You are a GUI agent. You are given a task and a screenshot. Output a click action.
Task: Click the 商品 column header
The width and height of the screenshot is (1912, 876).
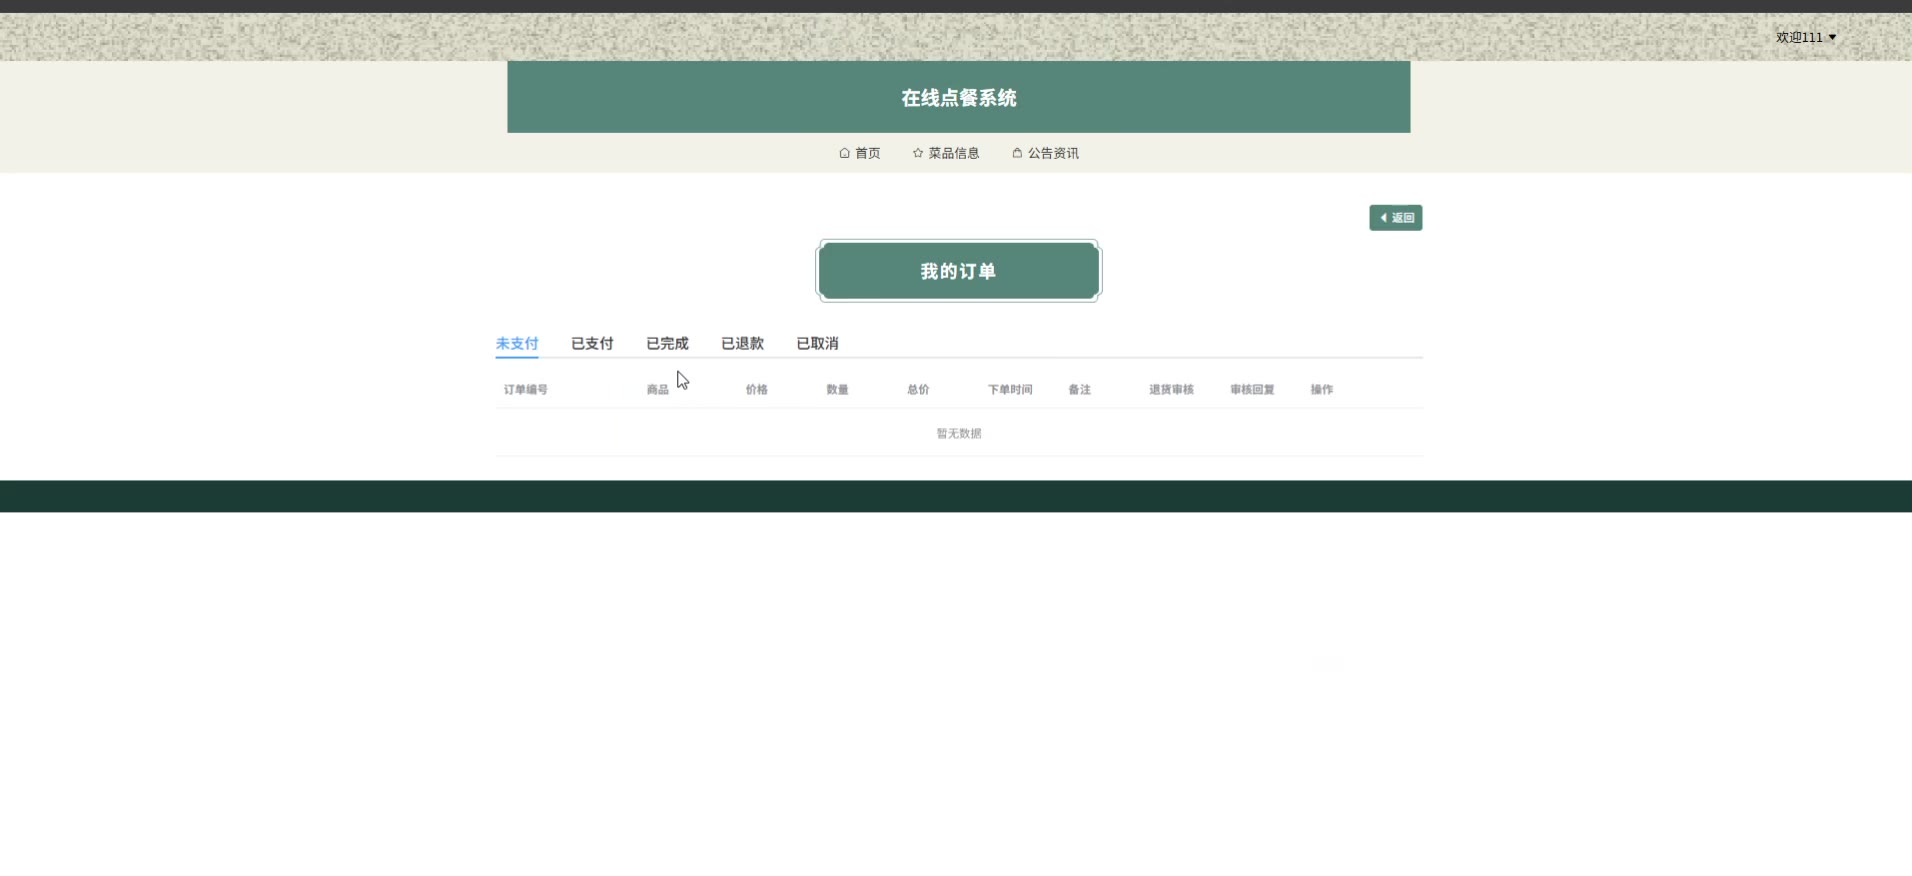point(657,390)
